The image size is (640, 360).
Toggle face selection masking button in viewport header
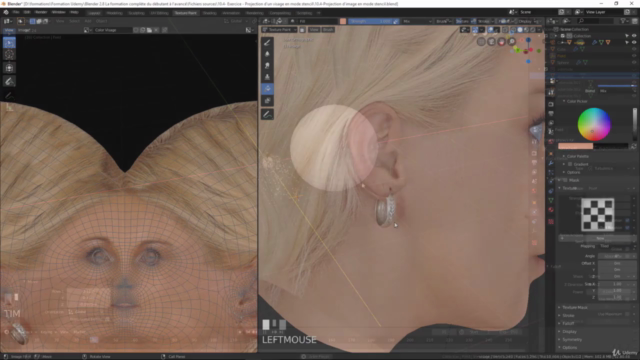point(302,30)
